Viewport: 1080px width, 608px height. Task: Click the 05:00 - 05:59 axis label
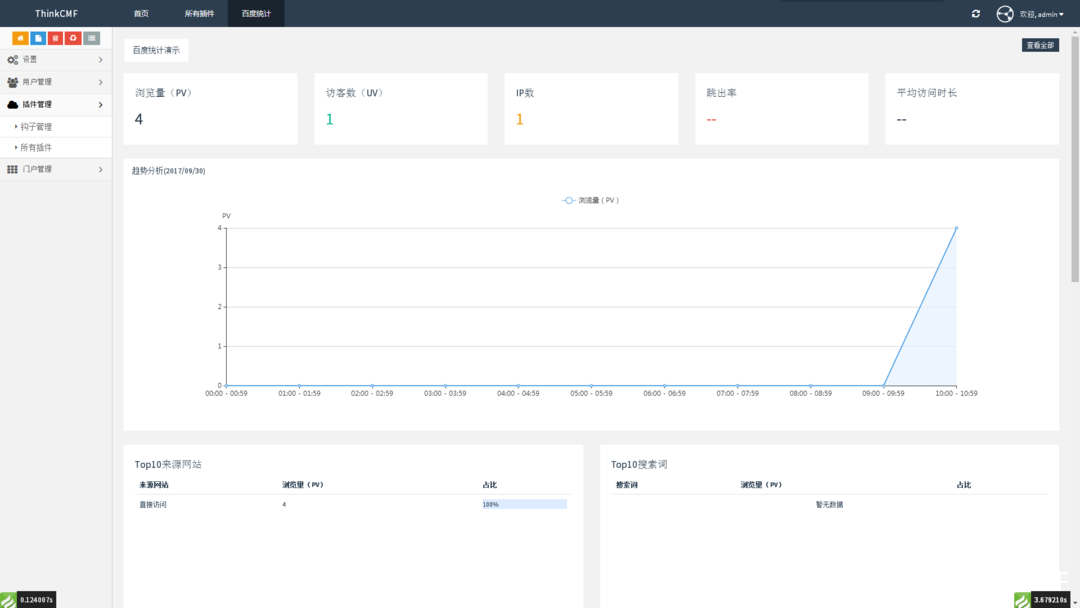(591, 394)
